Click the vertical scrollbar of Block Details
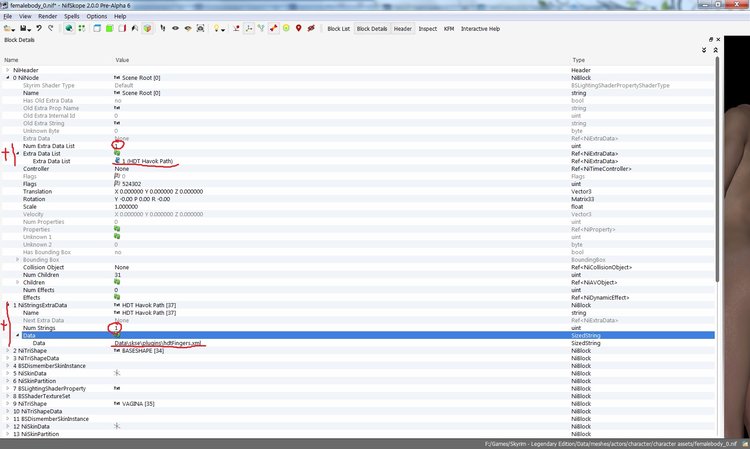The width and height of the screenshot is (750, 449). [717, 170]
